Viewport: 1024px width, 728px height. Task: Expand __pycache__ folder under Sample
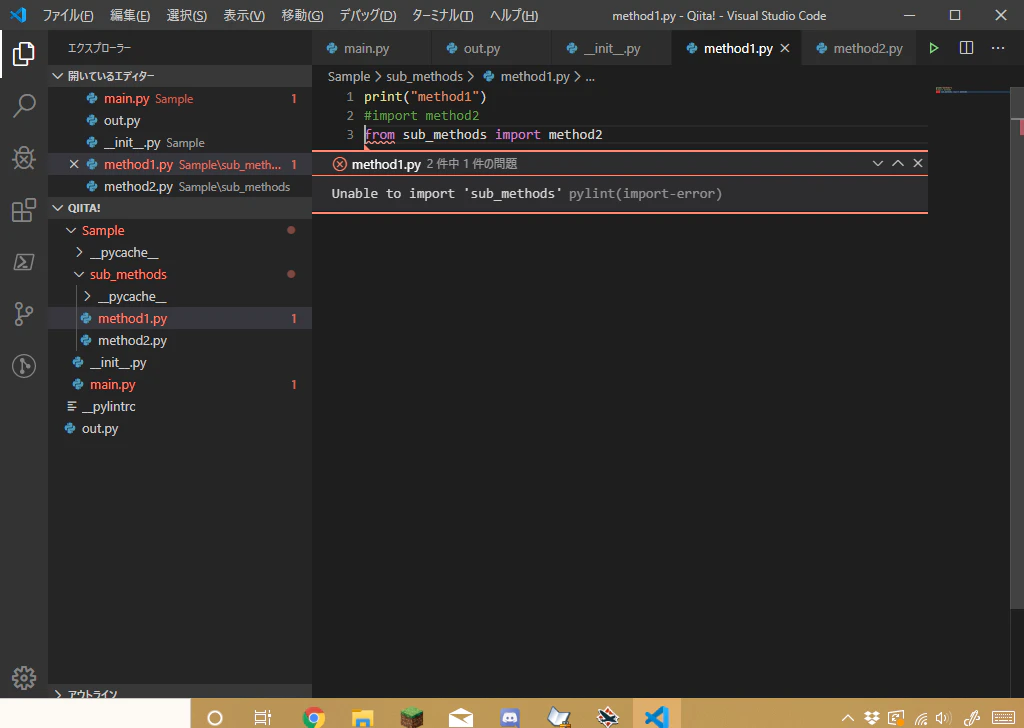pos(79,253)
